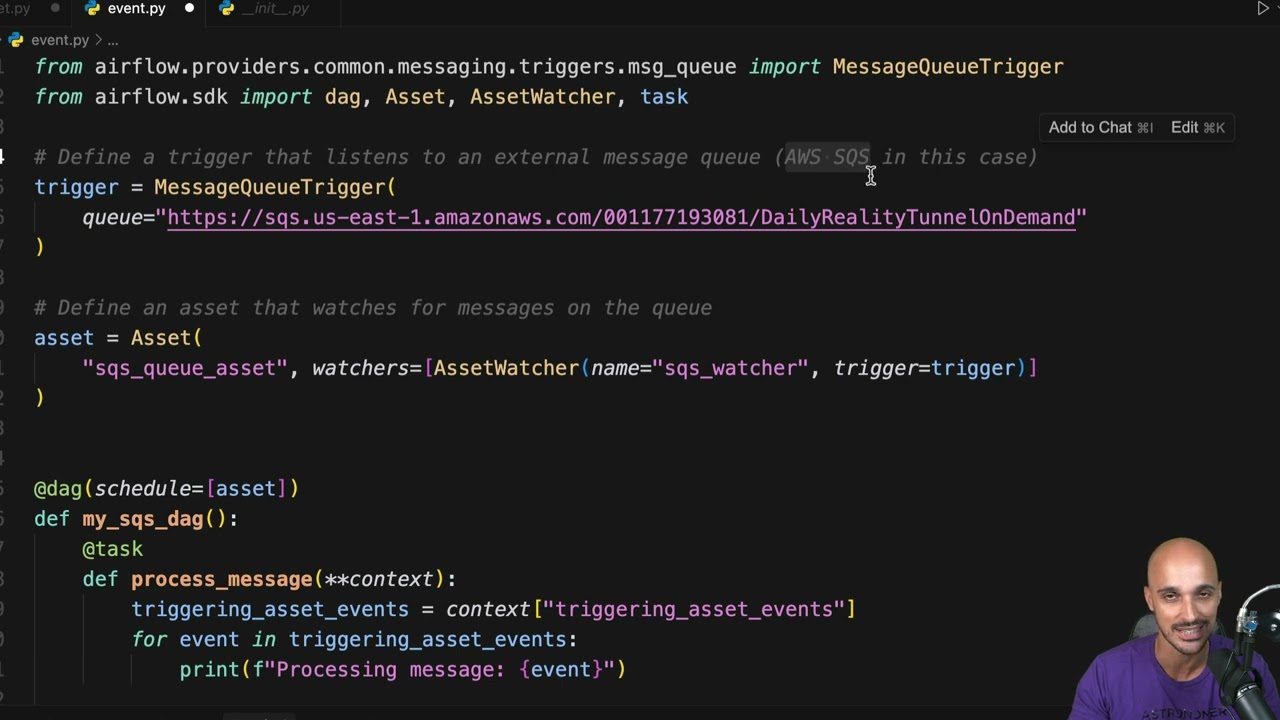Click the 'Define an asset' comment line

[x=373, y=308]
